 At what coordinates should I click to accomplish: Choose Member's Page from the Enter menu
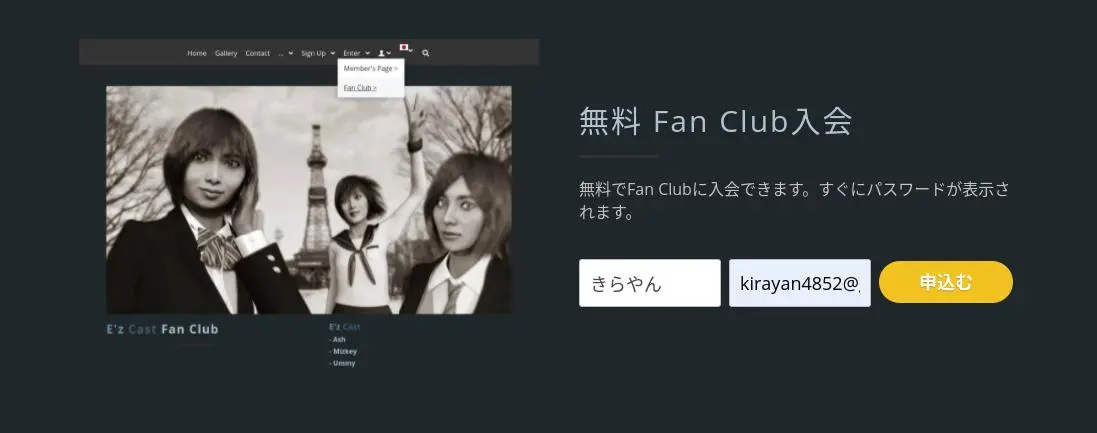(x=371, y=69)
